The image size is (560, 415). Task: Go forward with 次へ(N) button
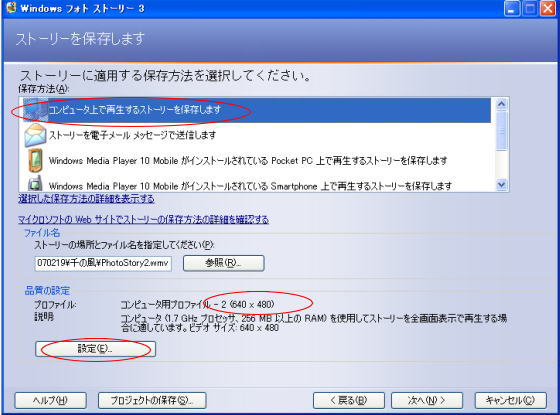[x=427, y=400]
